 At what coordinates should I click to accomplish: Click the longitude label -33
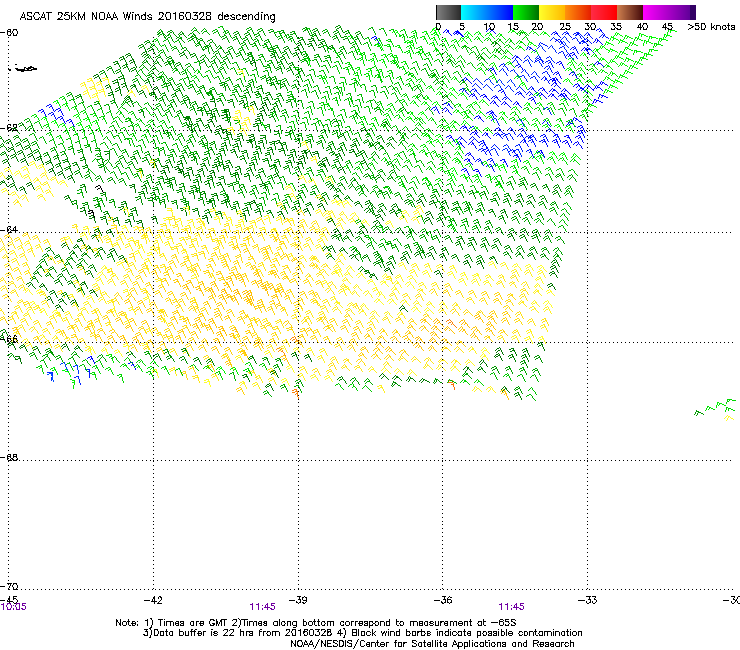click(587, 600)
